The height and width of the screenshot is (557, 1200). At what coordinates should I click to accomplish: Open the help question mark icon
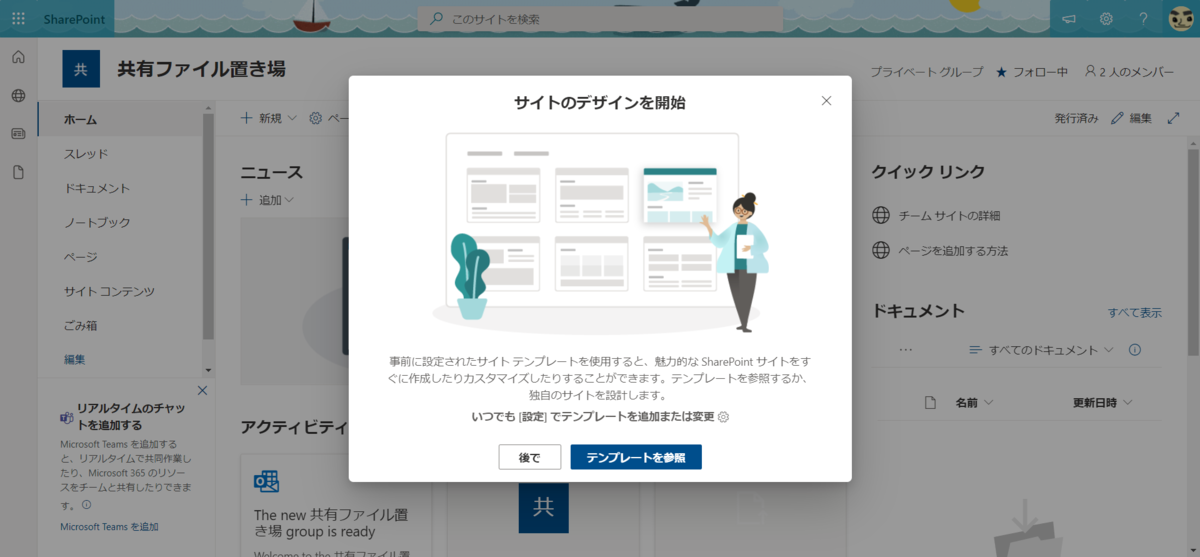tap(1143, 19)
